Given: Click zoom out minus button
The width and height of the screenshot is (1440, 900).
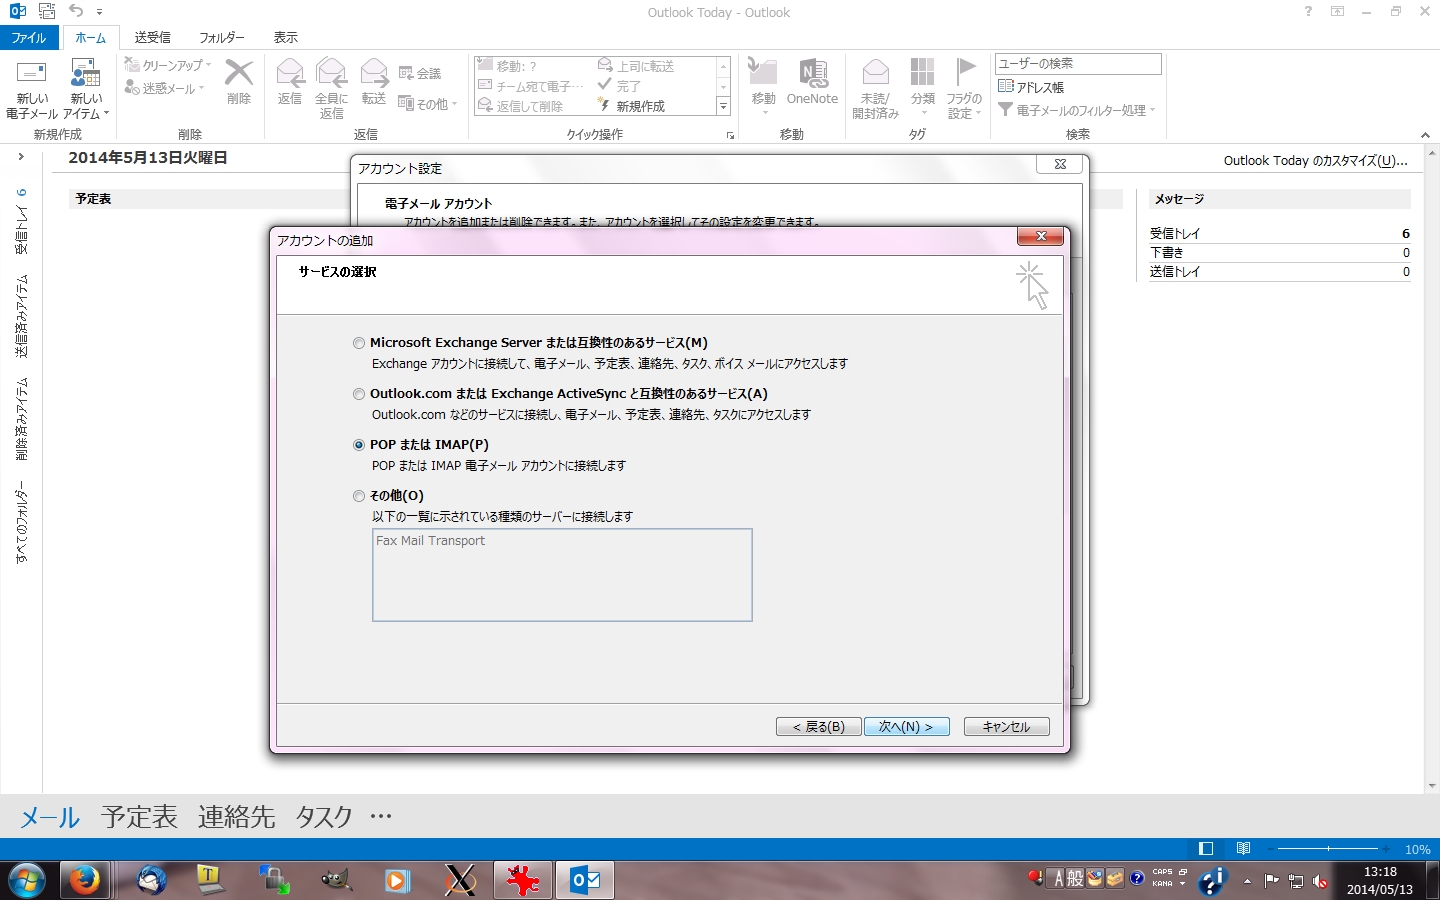Looking at the screenshot, I should tap(1270, 849).
